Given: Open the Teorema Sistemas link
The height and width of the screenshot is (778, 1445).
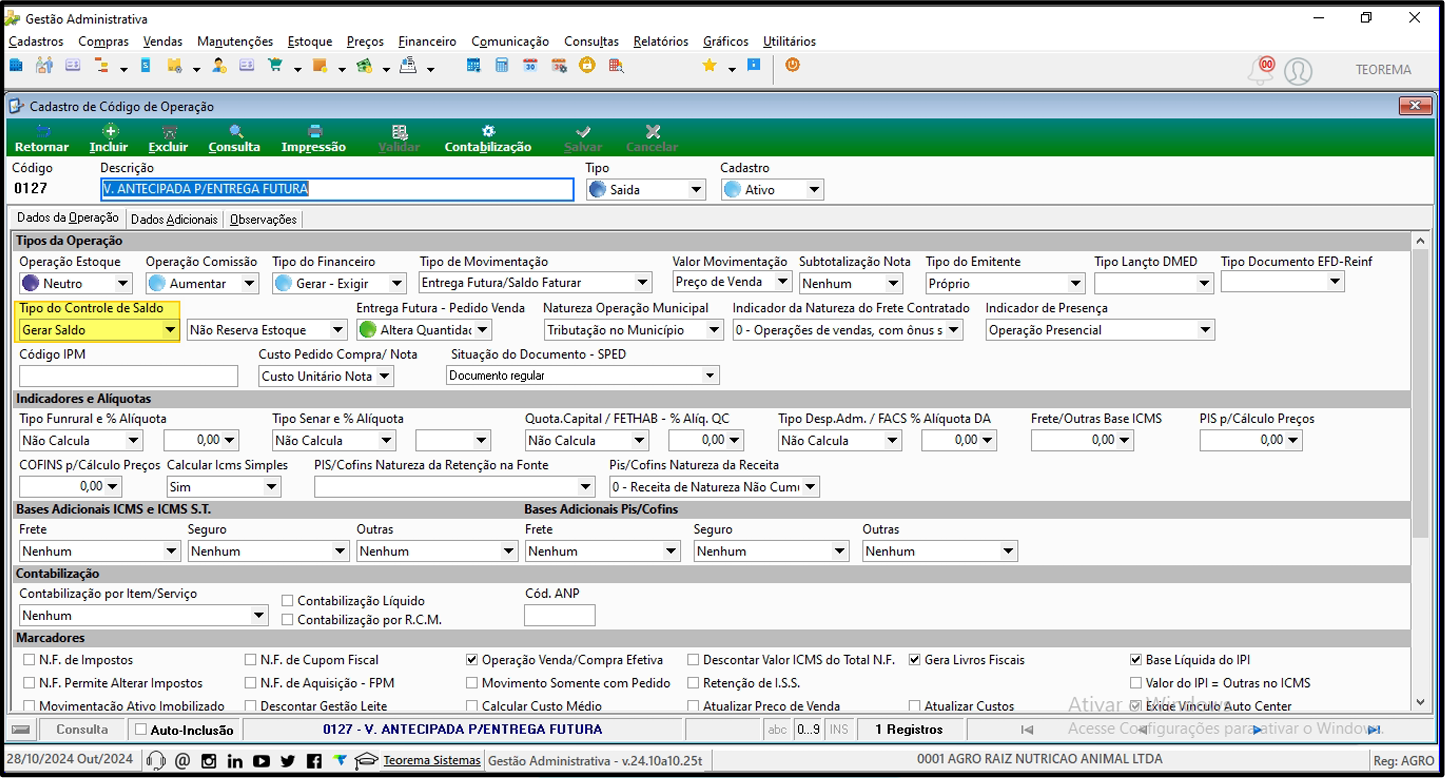Looking at the screenshot, I should pos(432,761).
